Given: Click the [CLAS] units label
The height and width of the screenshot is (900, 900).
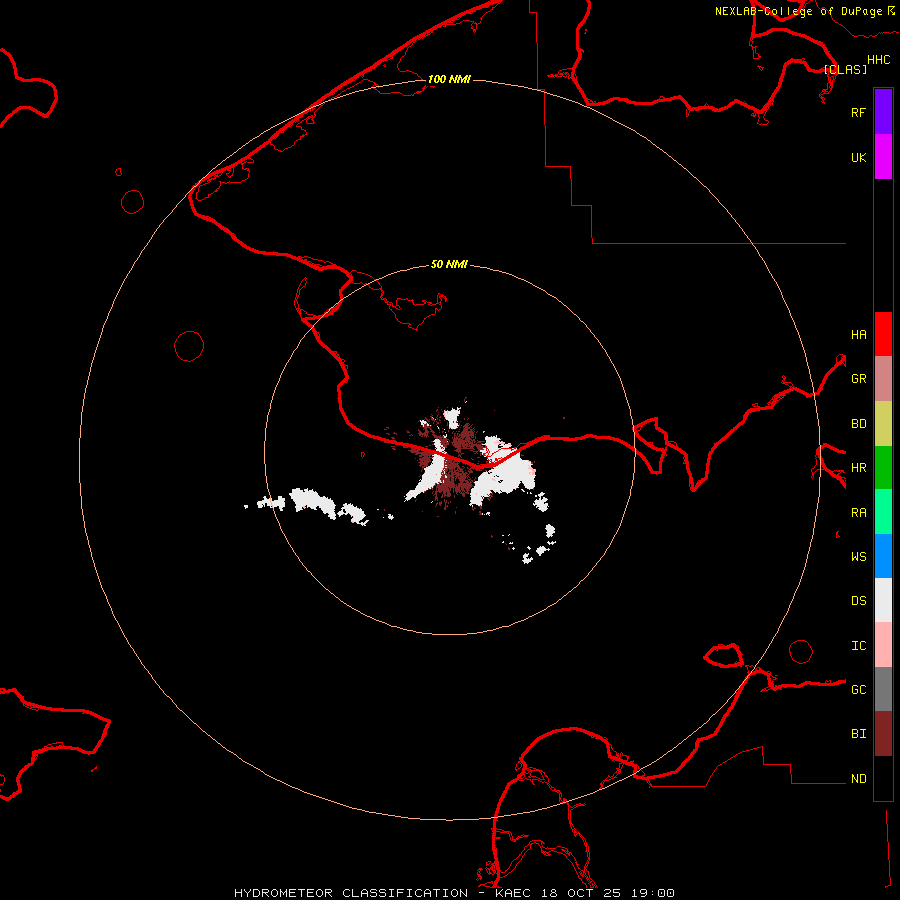Looking at the screenshot, I should 845,69.
